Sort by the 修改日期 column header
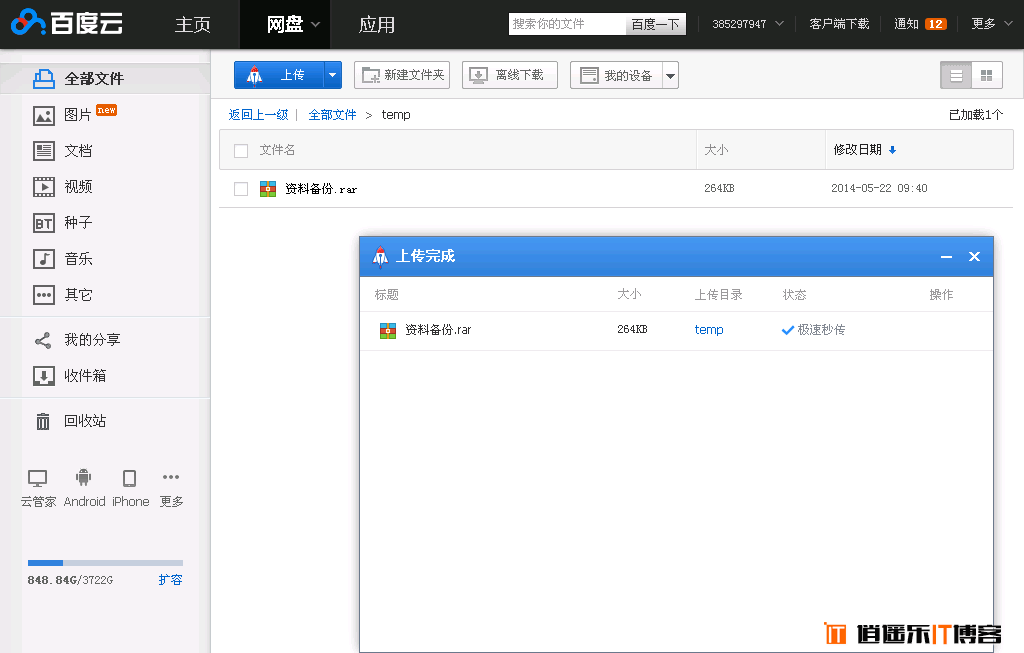 click(857, 150)
